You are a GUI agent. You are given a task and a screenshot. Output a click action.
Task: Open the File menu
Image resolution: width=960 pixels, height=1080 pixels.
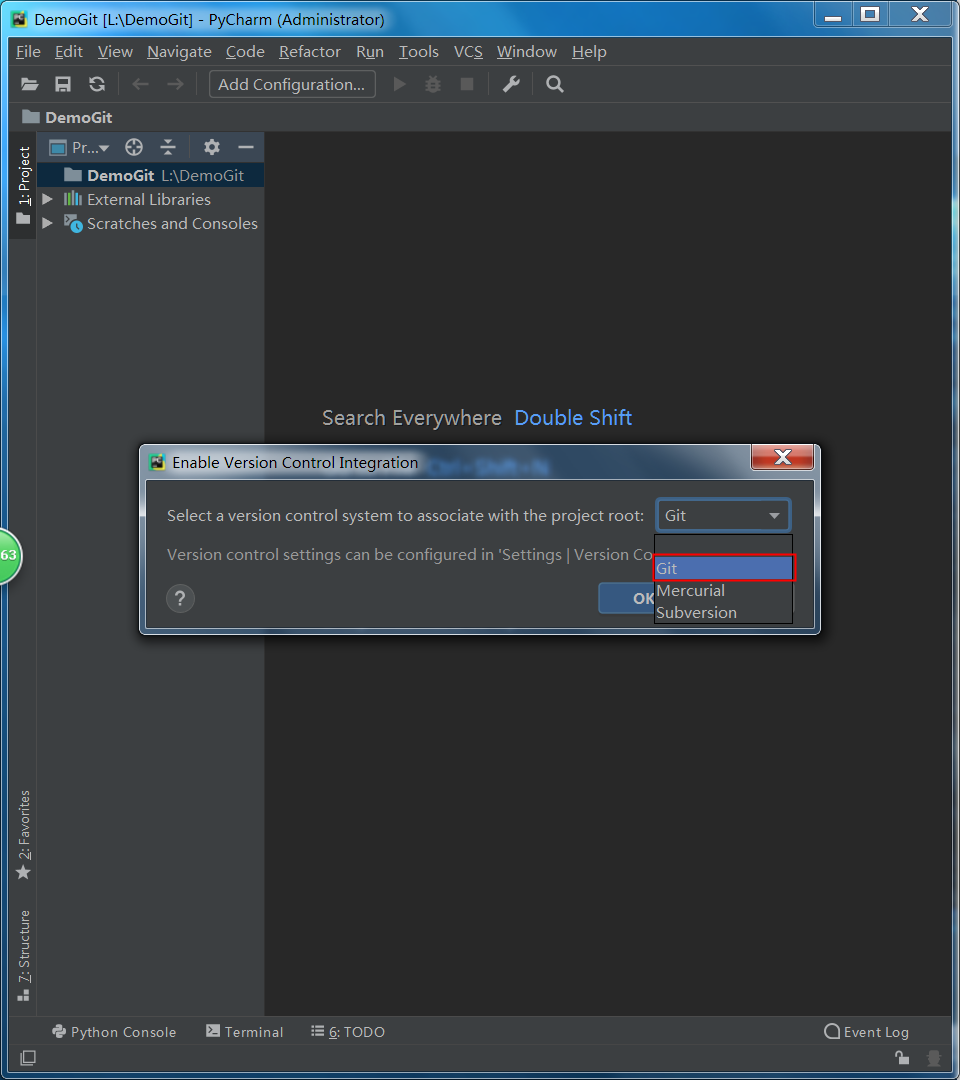[x=28, y=52]
